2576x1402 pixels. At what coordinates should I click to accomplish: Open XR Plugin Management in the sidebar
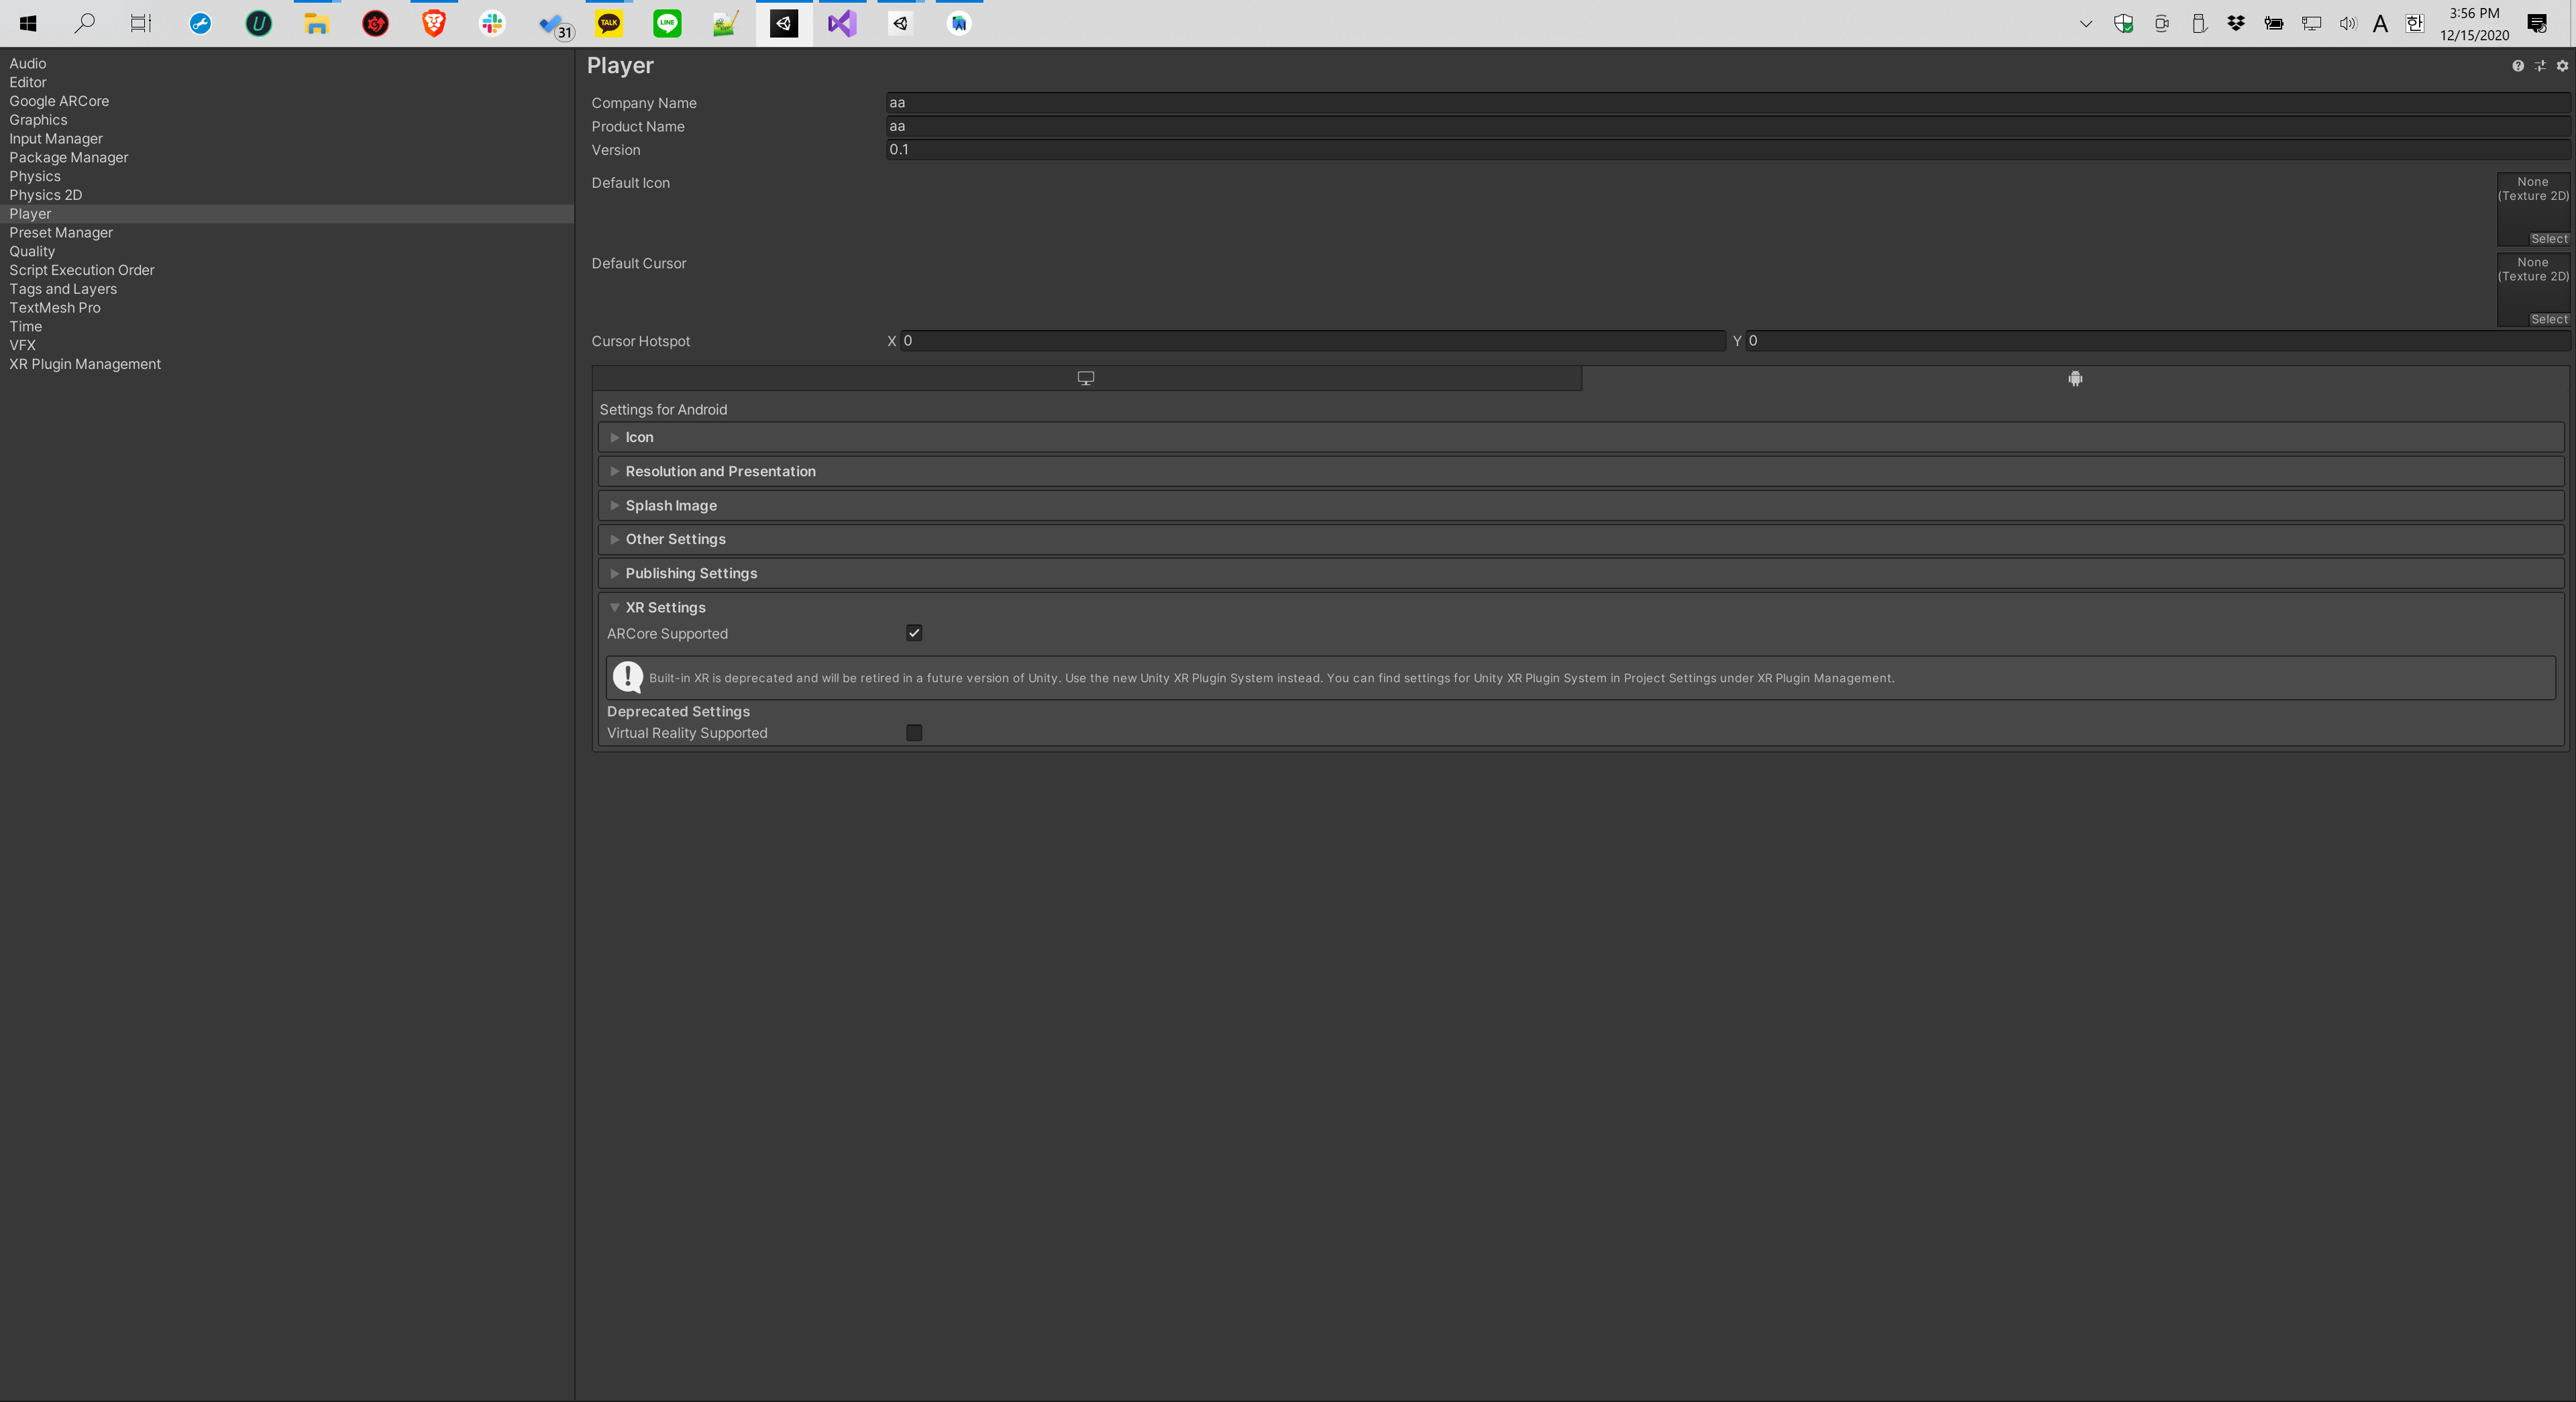tap(85, 364)
